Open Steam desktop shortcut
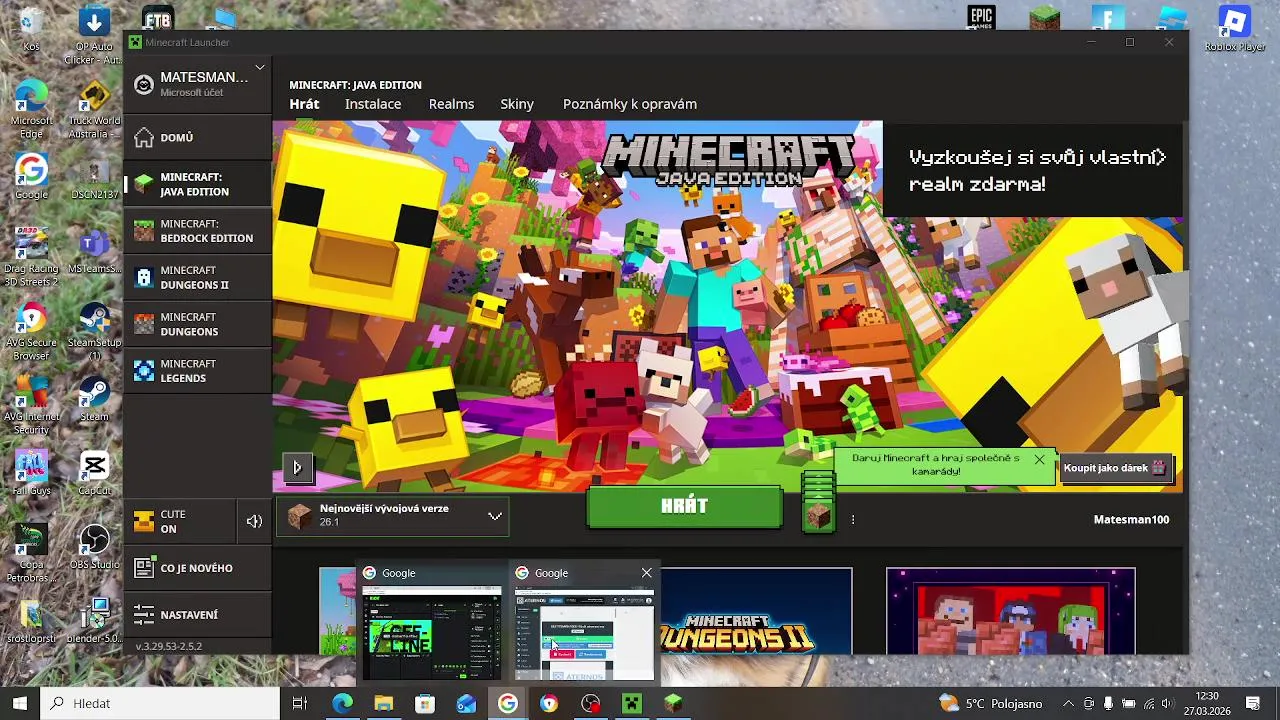1280x720 pixels. tap(93, 399)
